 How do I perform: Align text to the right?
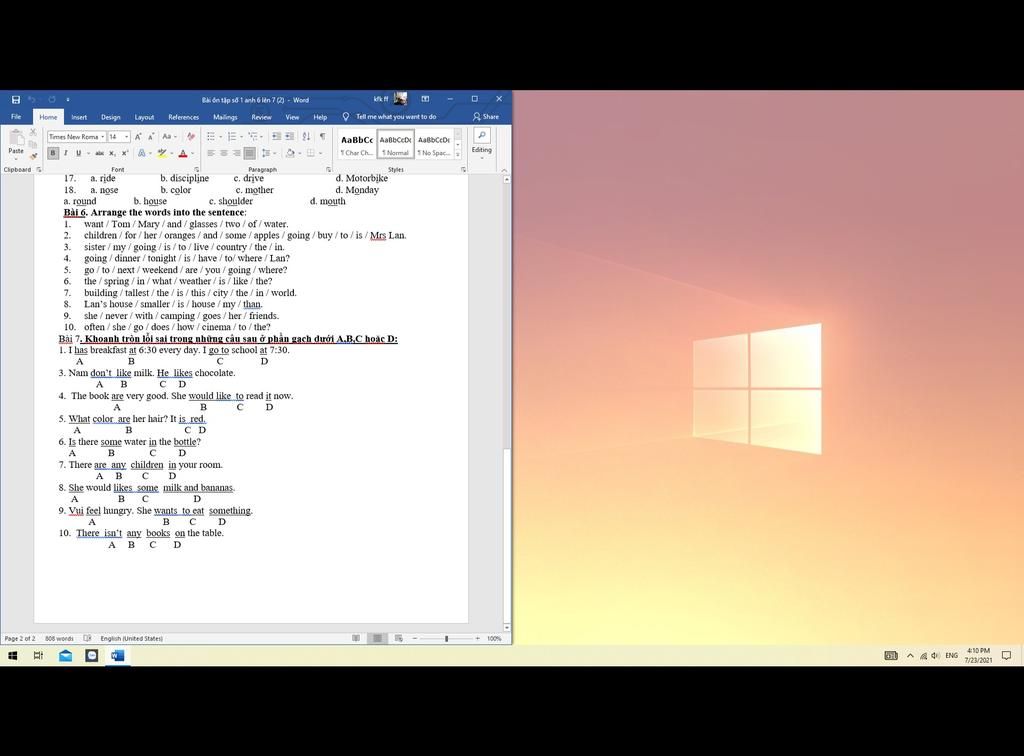pos(236,153)
